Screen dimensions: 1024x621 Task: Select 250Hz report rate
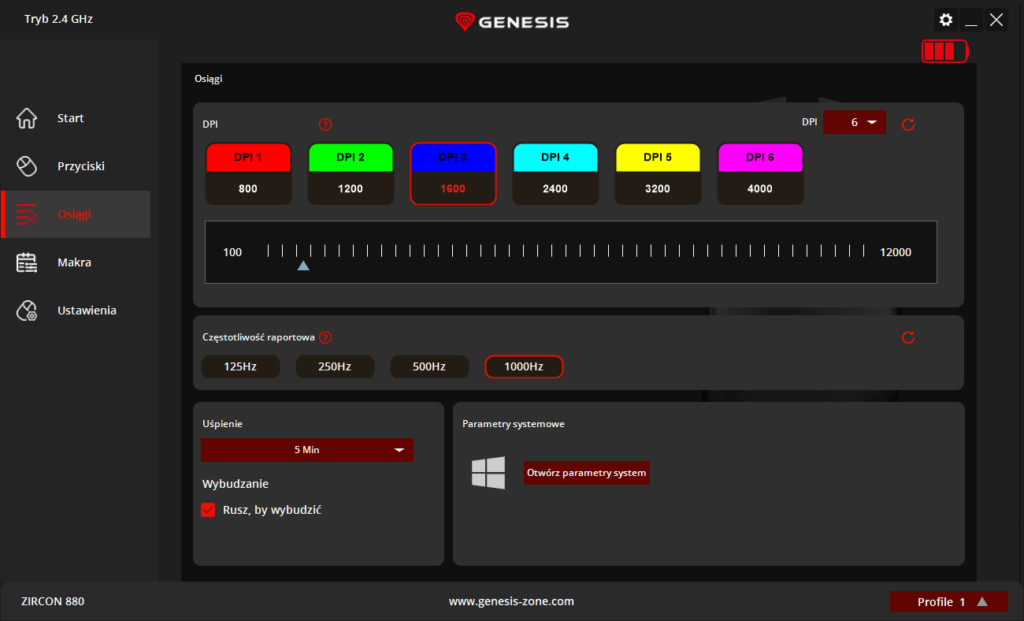[x=335, y=367]
